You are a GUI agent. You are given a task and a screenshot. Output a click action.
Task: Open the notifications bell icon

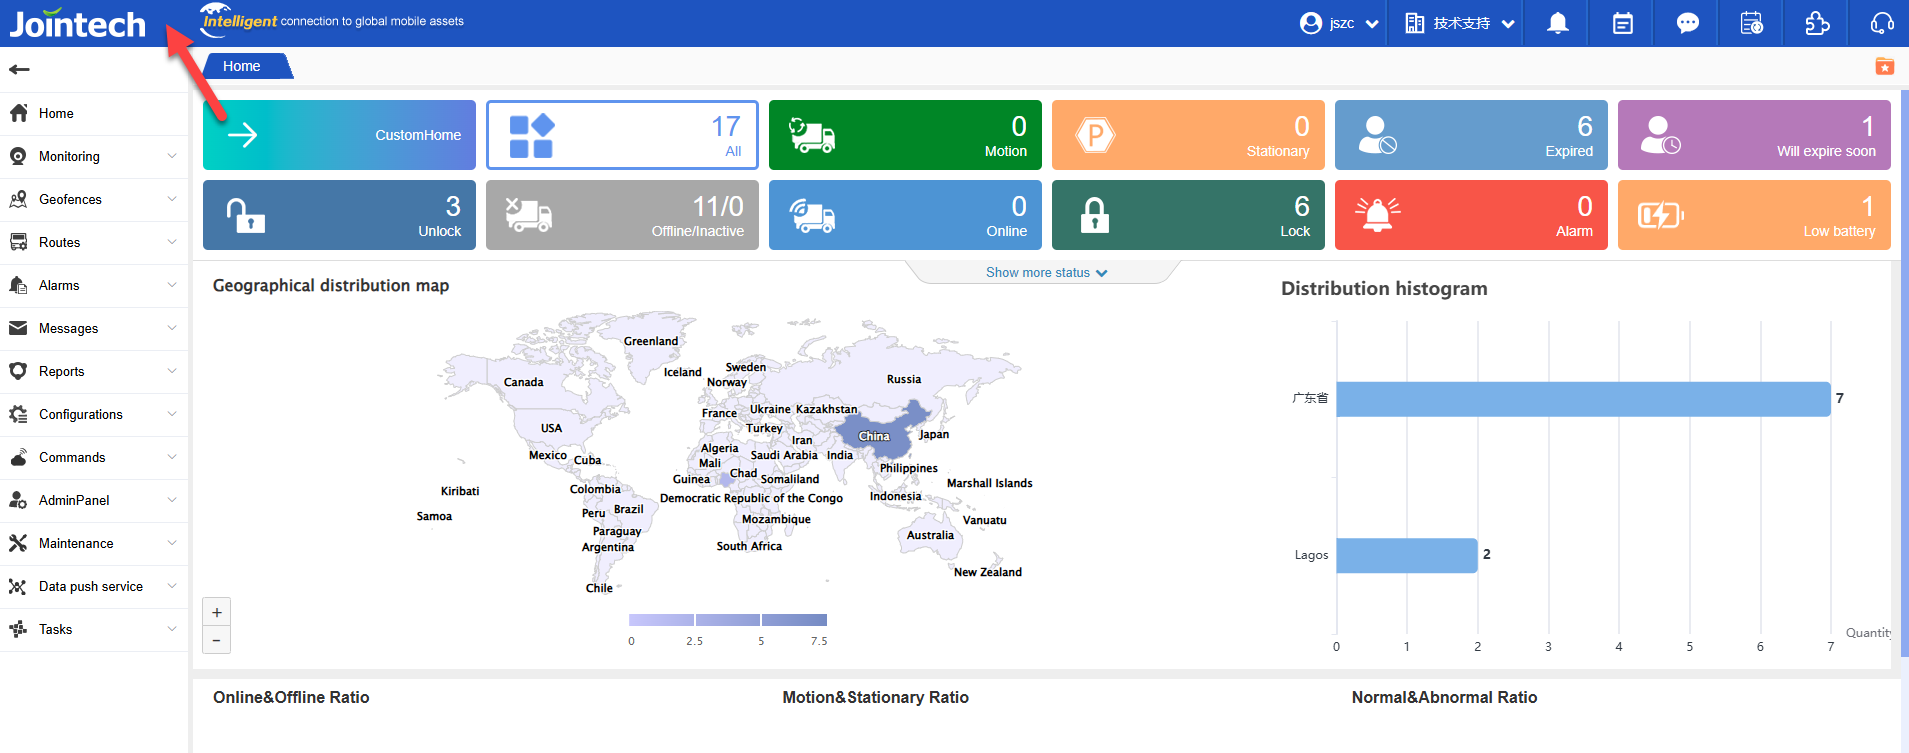pos(1557,23)
